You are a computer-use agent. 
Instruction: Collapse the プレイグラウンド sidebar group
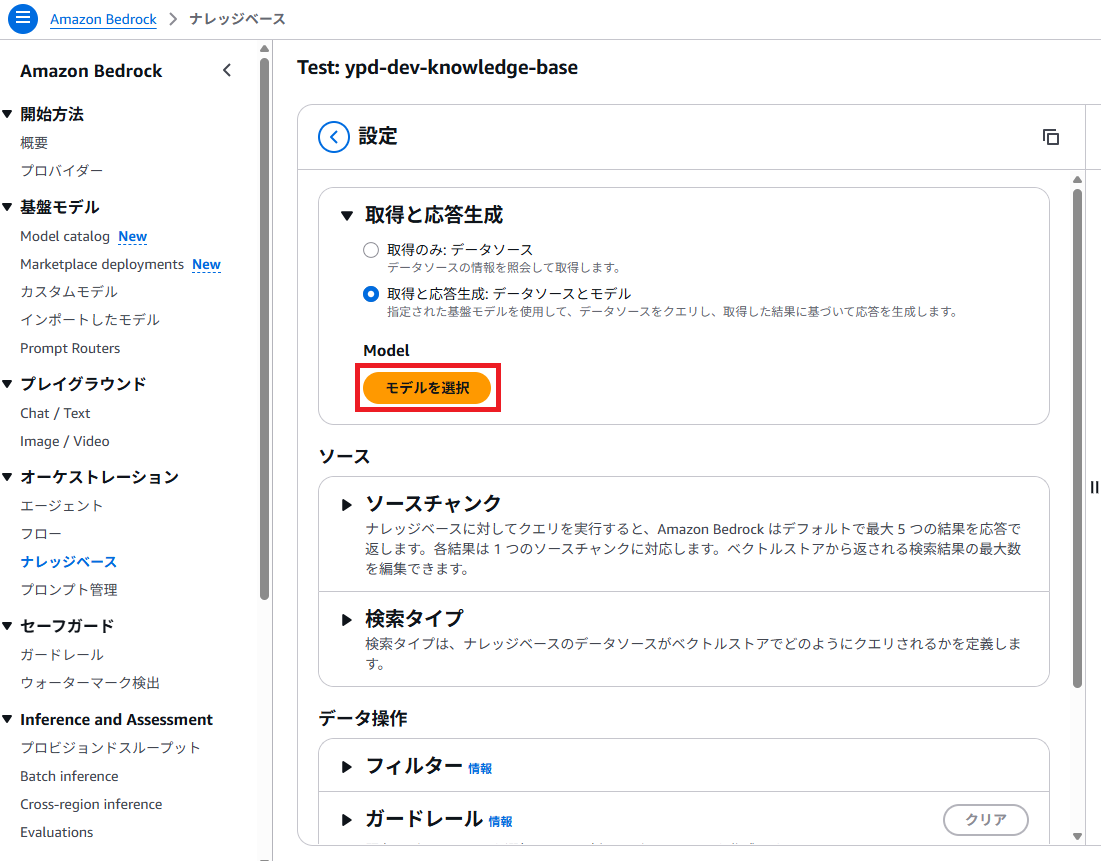8,384
